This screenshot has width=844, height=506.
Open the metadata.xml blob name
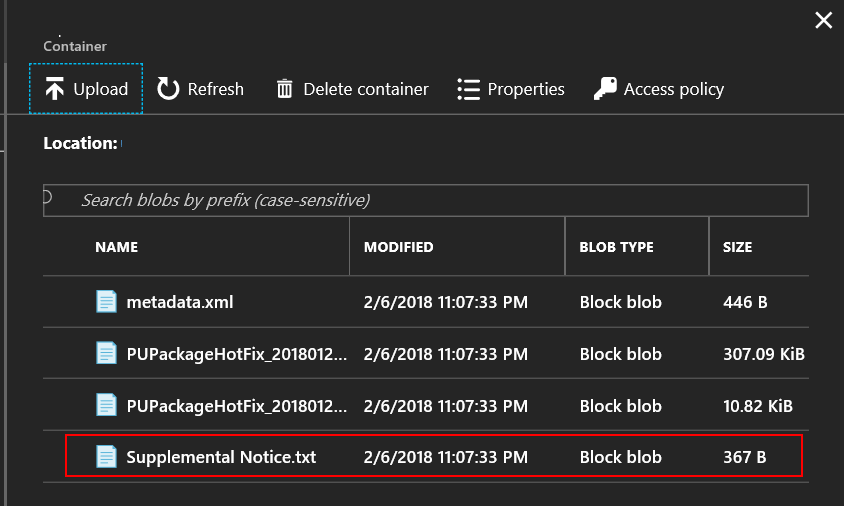click(180, 302)
